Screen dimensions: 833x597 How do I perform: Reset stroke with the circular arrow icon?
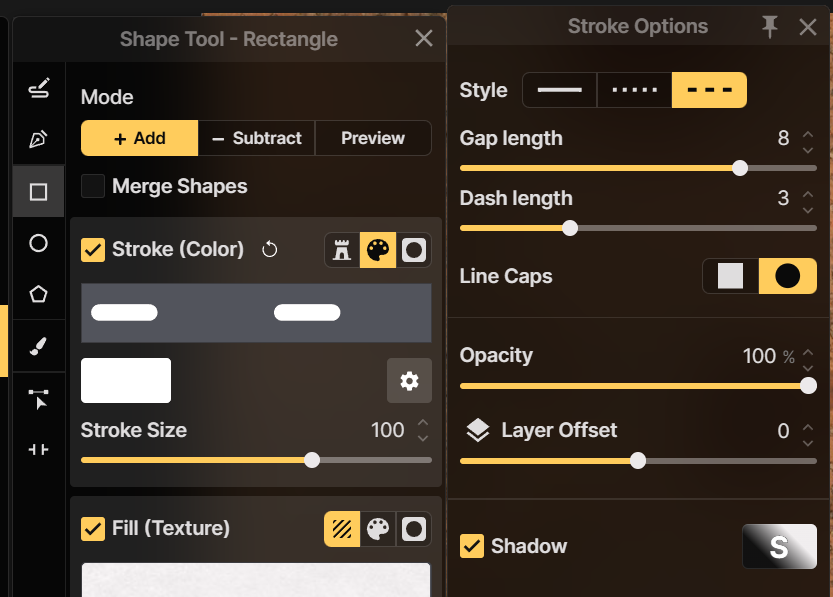point(270,249)
